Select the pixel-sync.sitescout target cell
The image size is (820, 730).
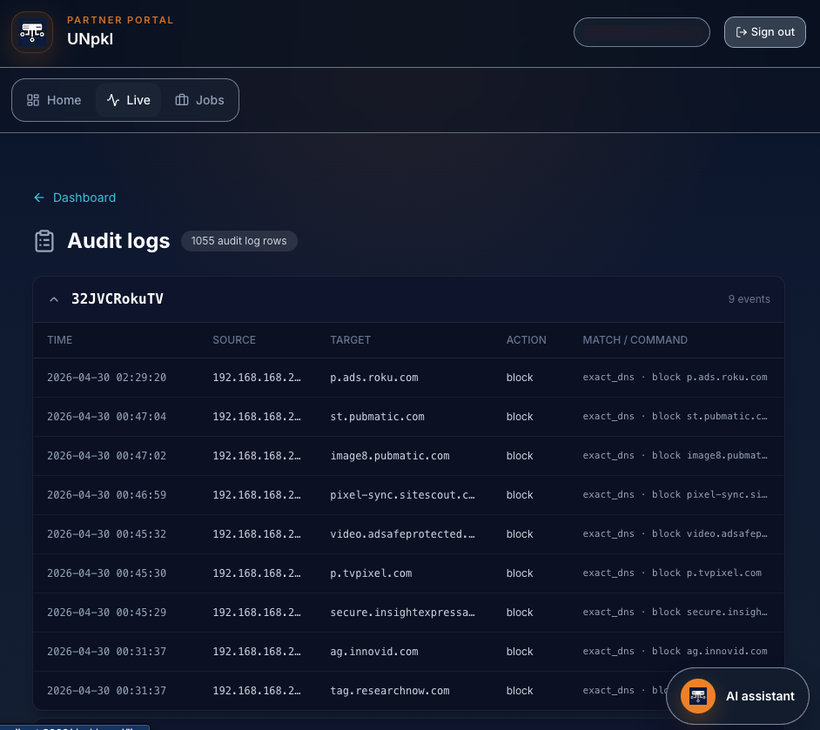(x=402, y=495)
